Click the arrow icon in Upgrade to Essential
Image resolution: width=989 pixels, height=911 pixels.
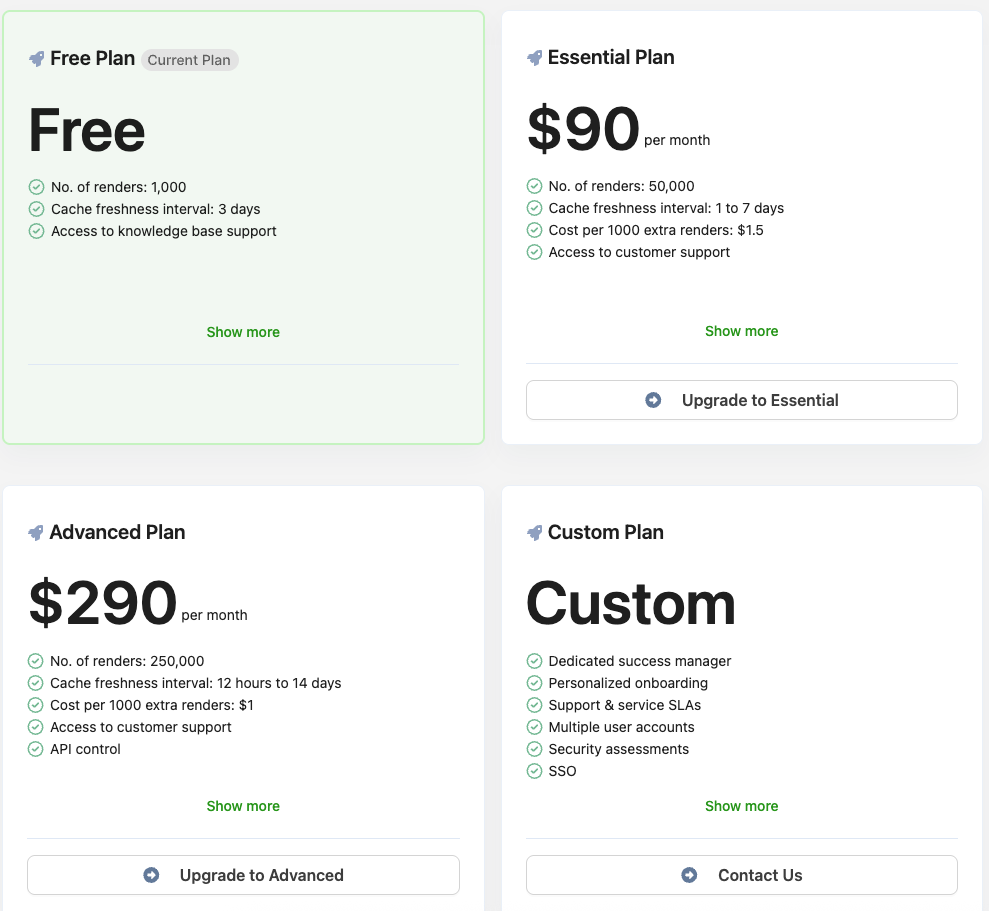pos(652,399)
